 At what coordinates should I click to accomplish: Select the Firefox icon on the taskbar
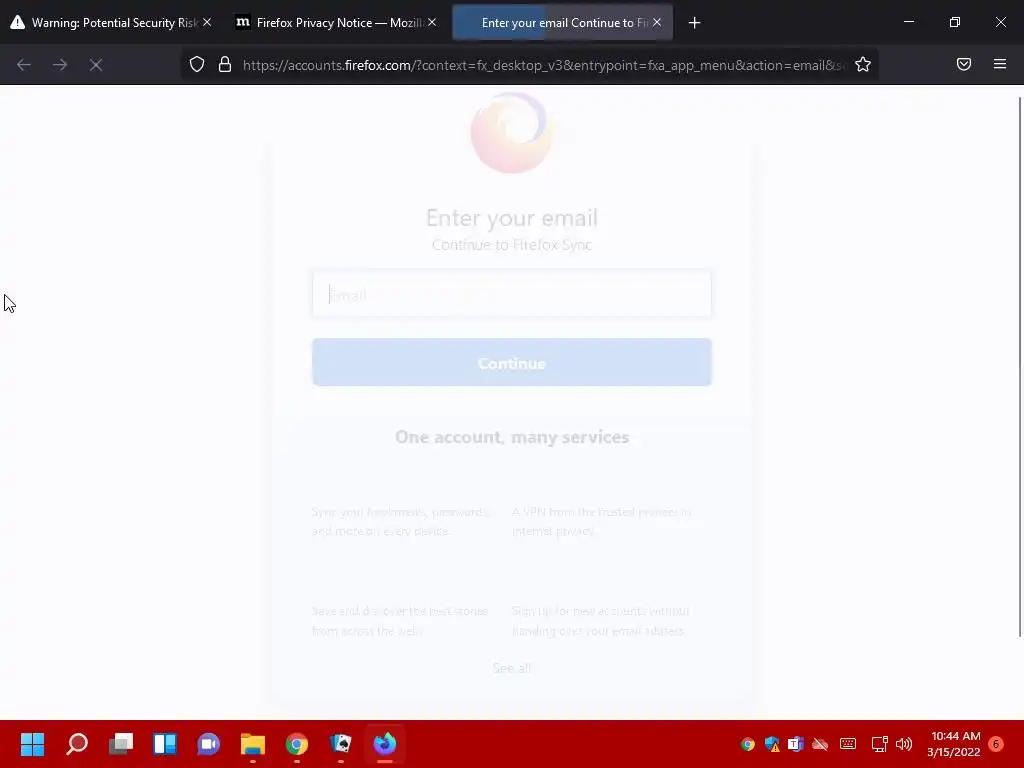385,744
